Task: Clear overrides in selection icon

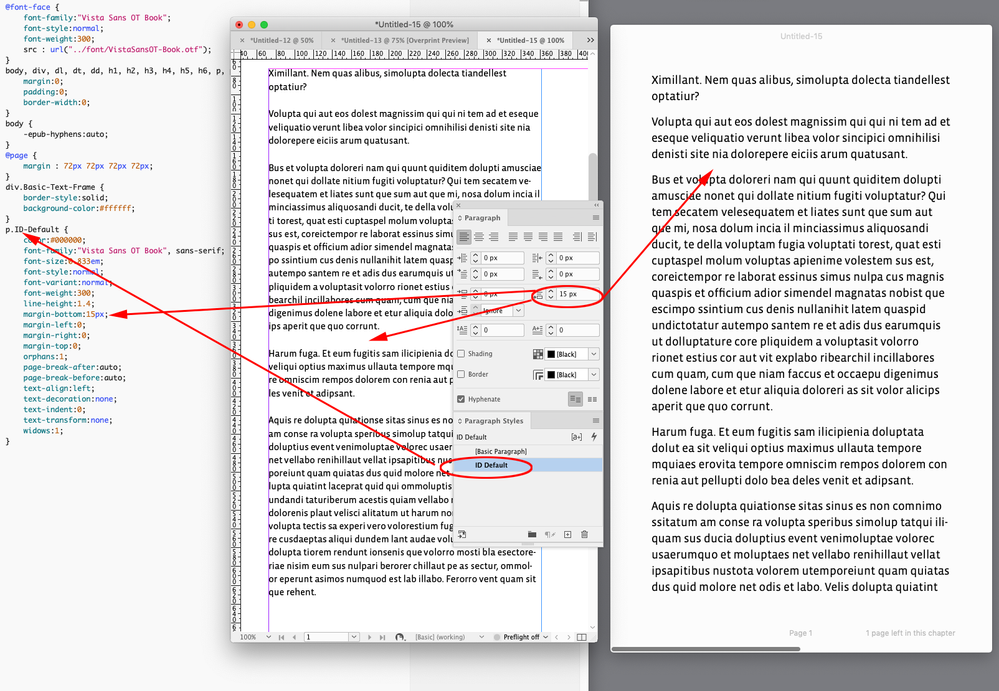Action: click(x=550, y=534)
